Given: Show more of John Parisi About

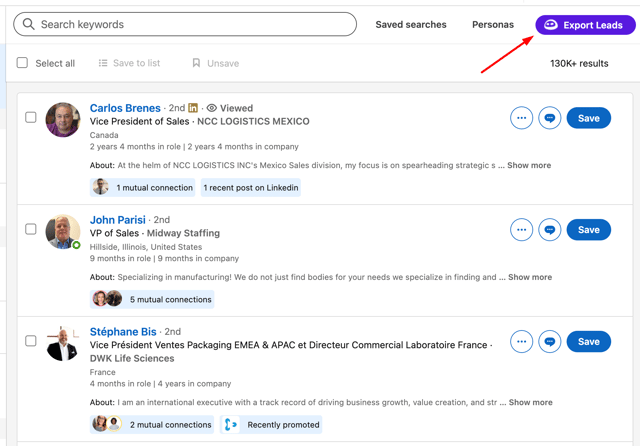Looking at the screenshot, I should 530,277.
